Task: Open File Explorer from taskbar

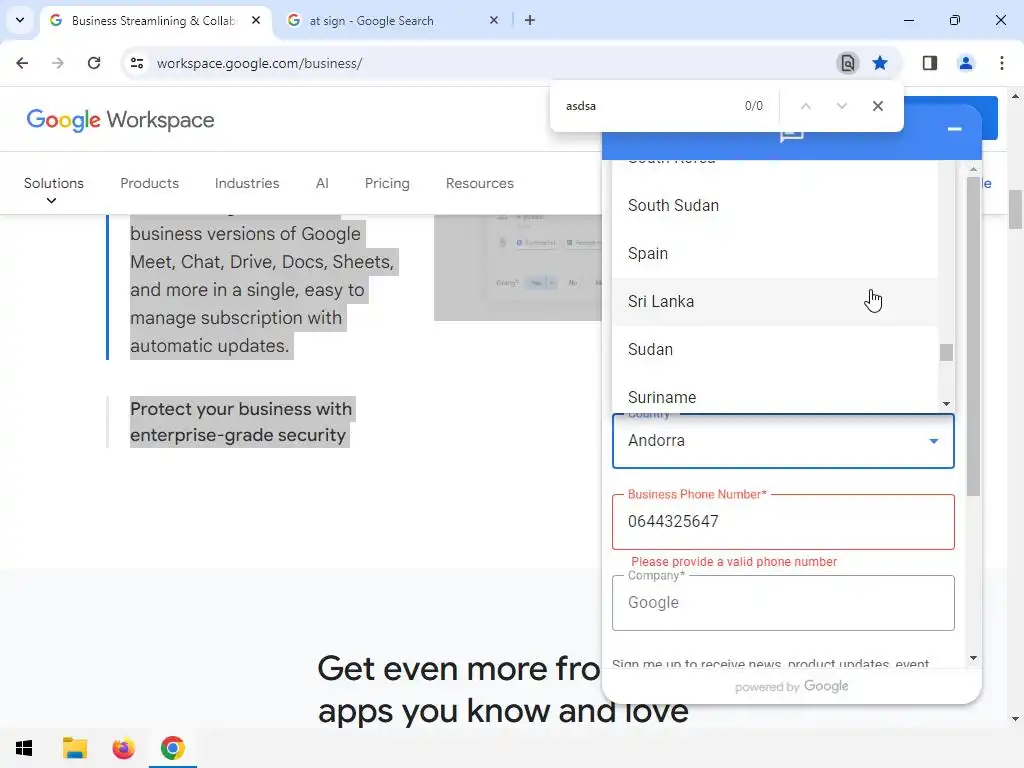Action: [x=74, y=748]
